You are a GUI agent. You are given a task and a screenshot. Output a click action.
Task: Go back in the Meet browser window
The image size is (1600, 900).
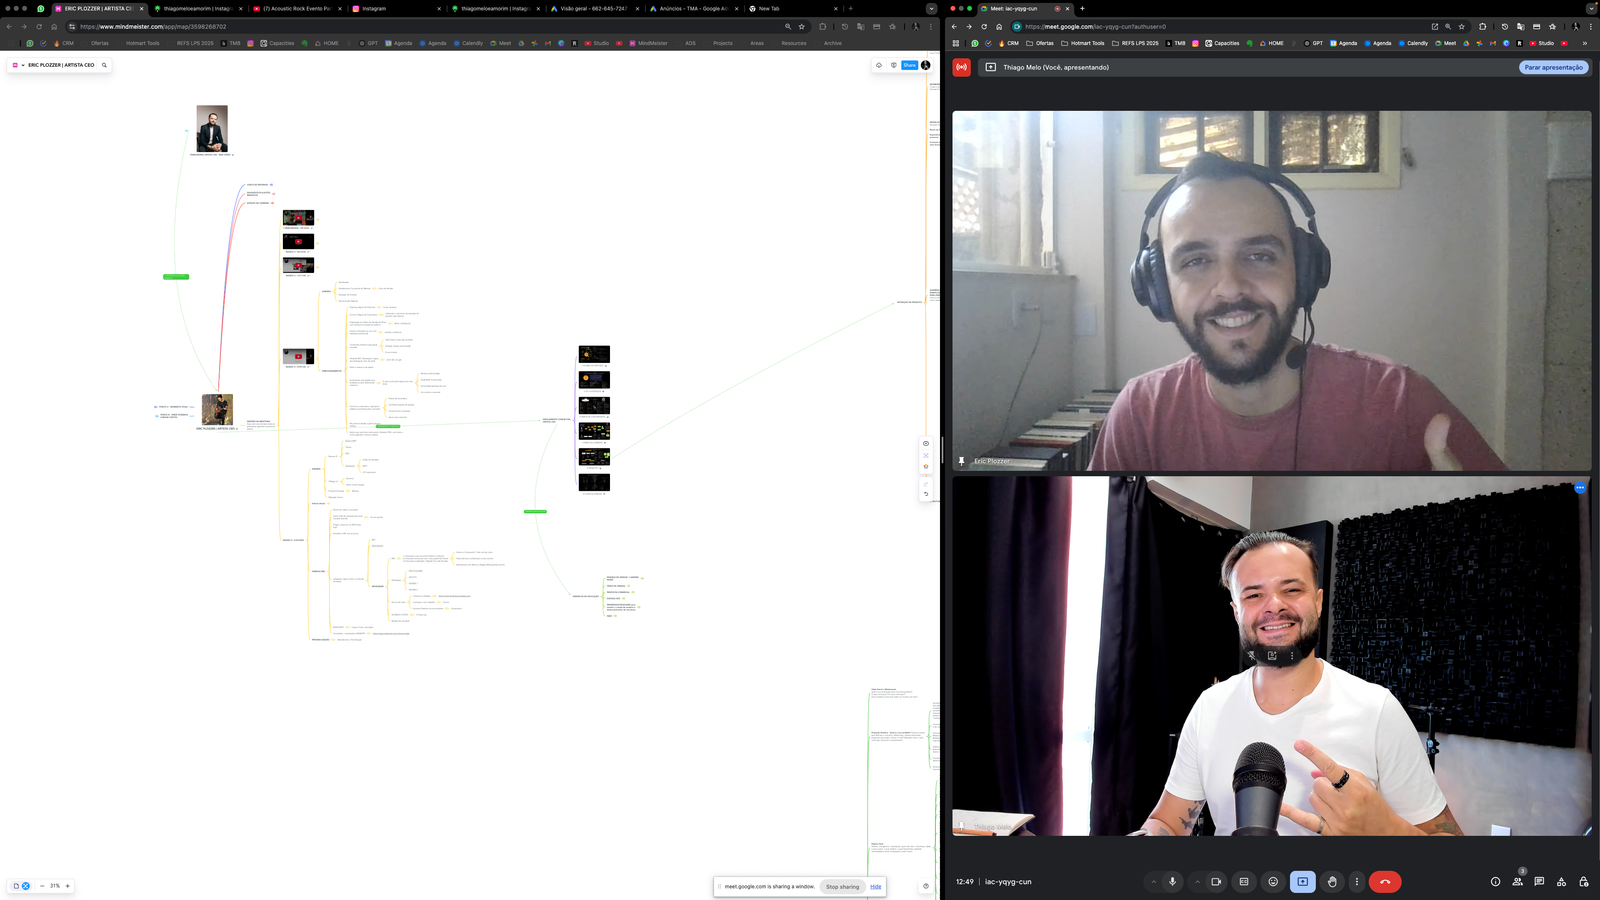[x=954, y=27]
